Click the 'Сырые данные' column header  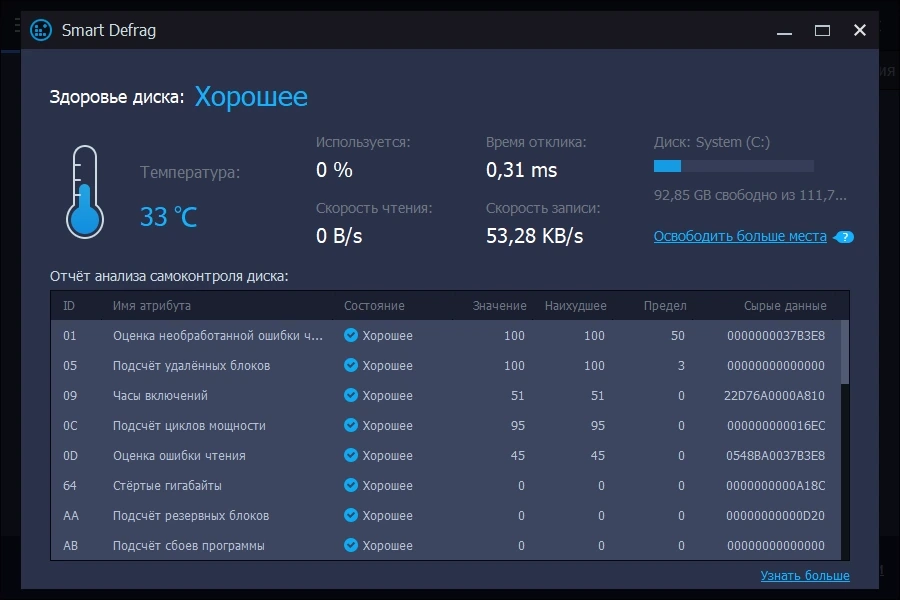click(x=785, y=305)
